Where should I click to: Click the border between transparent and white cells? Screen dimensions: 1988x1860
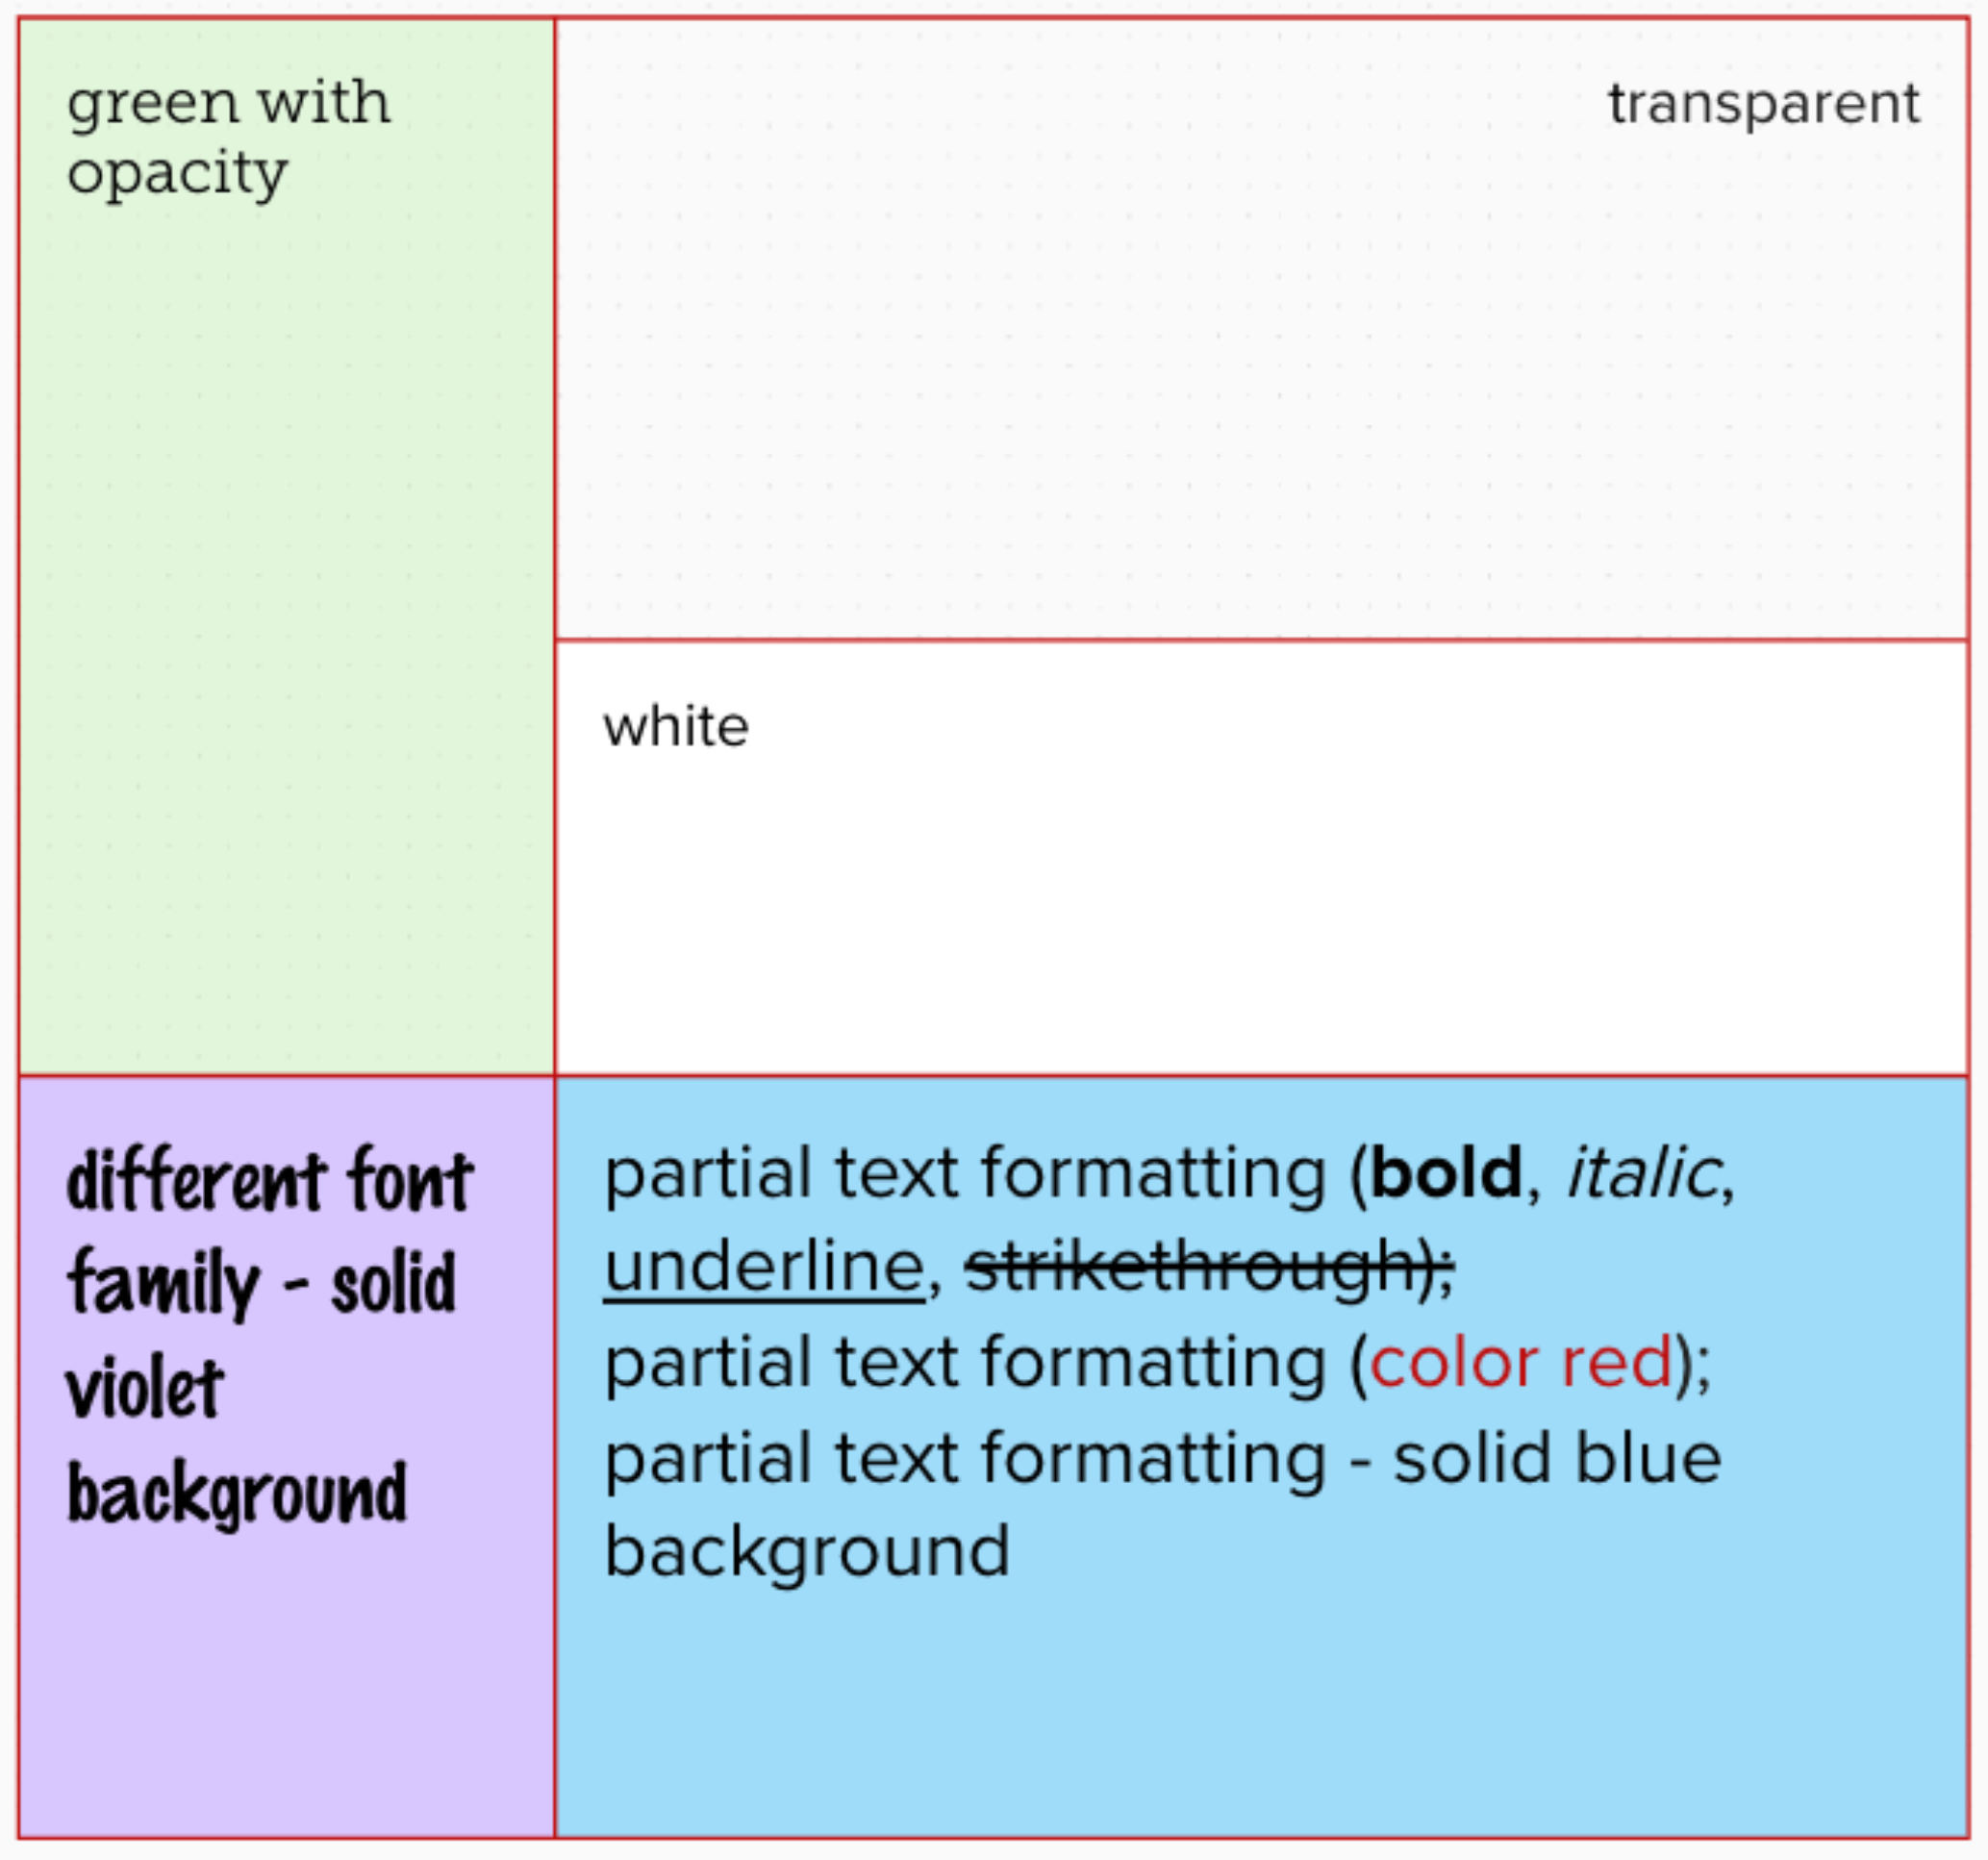click(1260, 640)
